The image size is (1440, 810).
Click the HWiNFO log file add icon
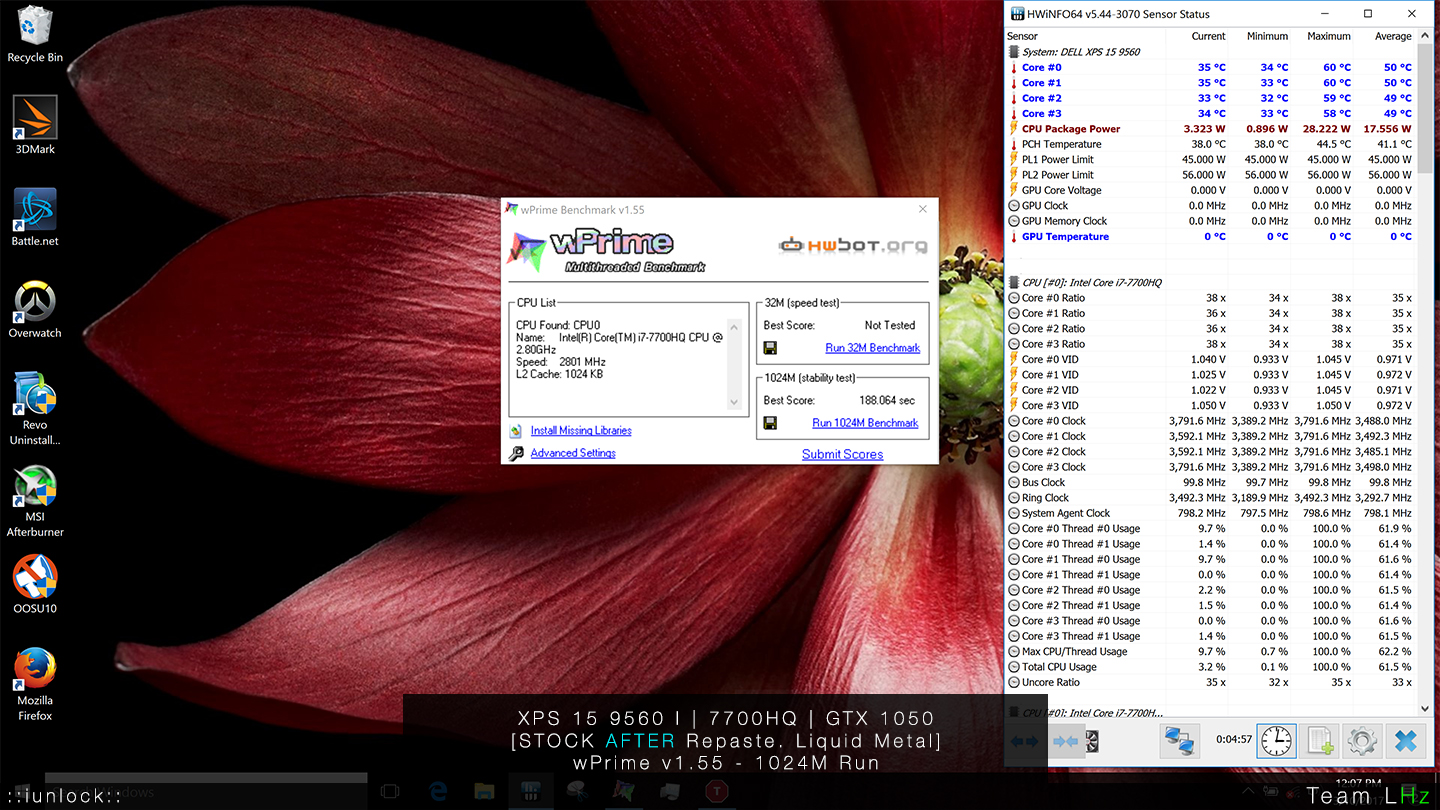(x=1320, y=741)
